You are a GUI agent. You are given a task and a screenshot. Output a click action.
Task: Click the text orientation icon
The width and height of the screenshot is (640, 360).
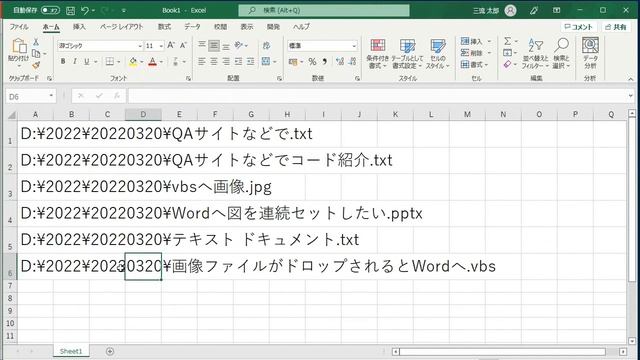click(239, 45)
